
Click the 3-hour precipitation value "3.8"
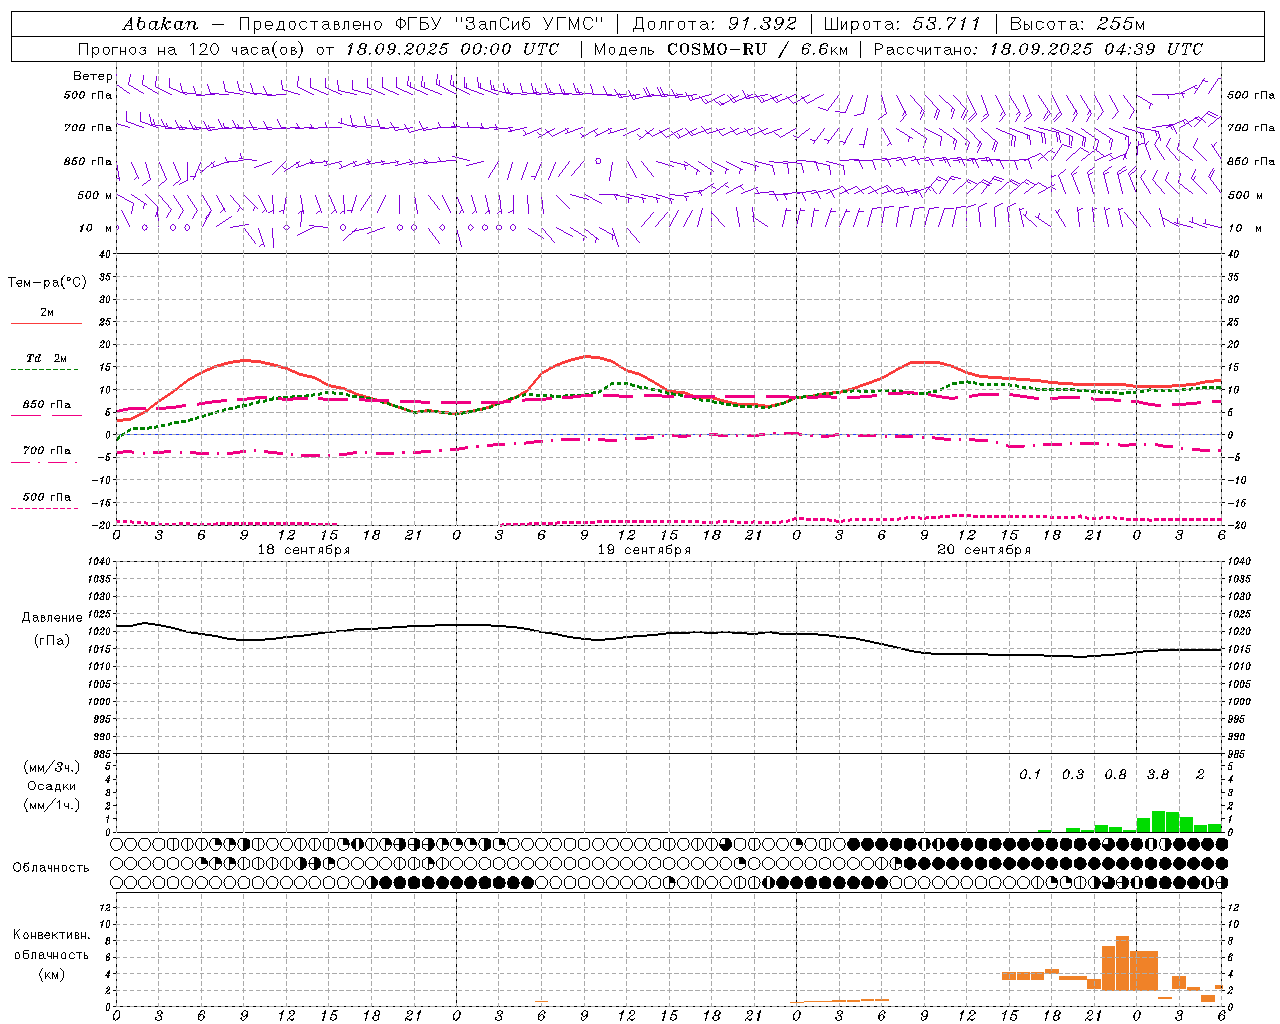1158,775
